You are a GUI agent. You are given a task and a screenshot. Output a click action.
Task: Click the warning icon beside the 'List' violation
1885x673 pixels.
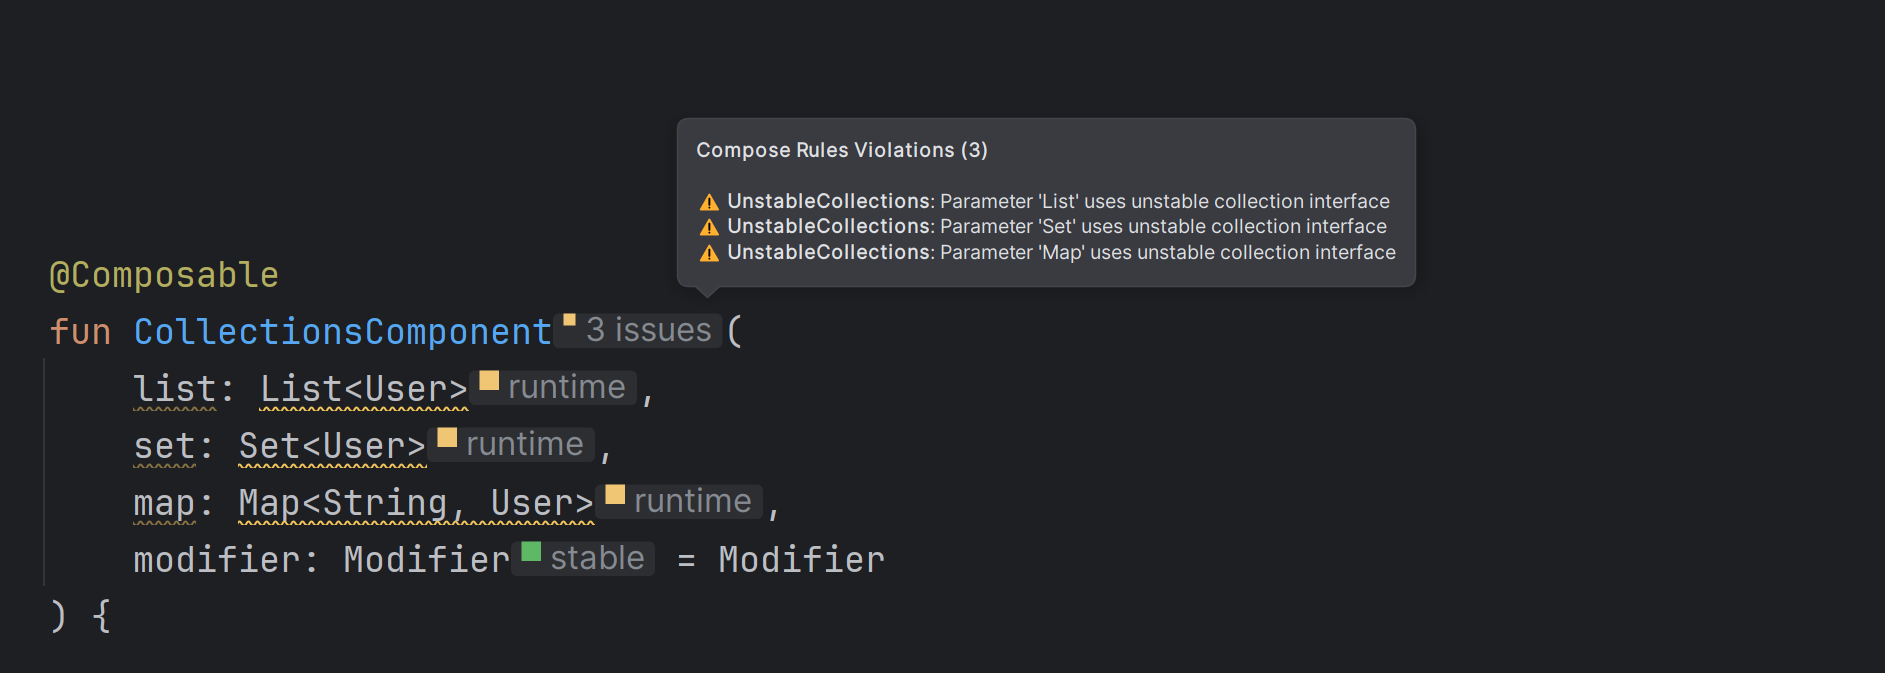(x=709, y=202)
